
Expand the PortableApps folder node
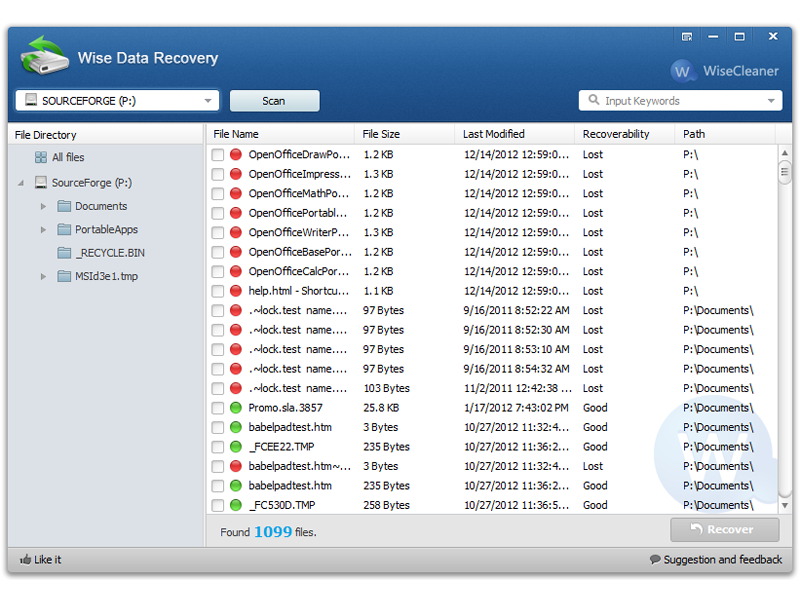[43, 230]
